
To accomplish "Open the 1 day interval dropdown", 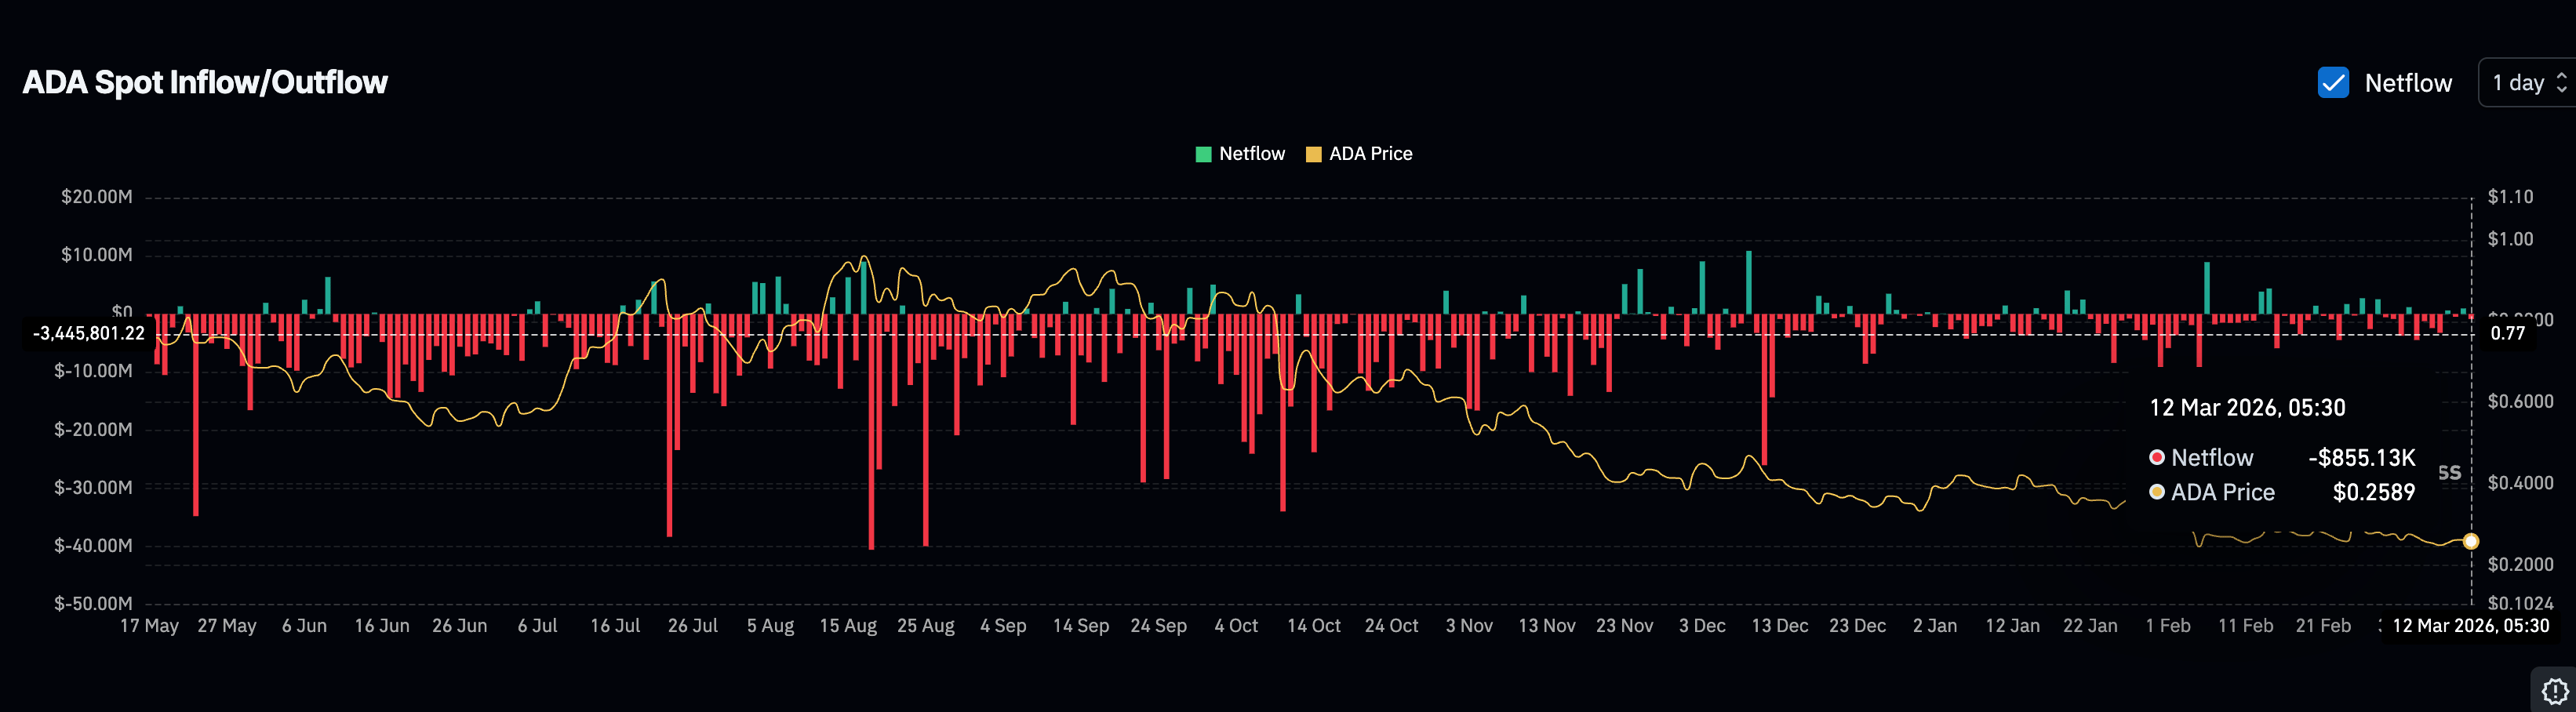I will click(x=2528, y=83).
